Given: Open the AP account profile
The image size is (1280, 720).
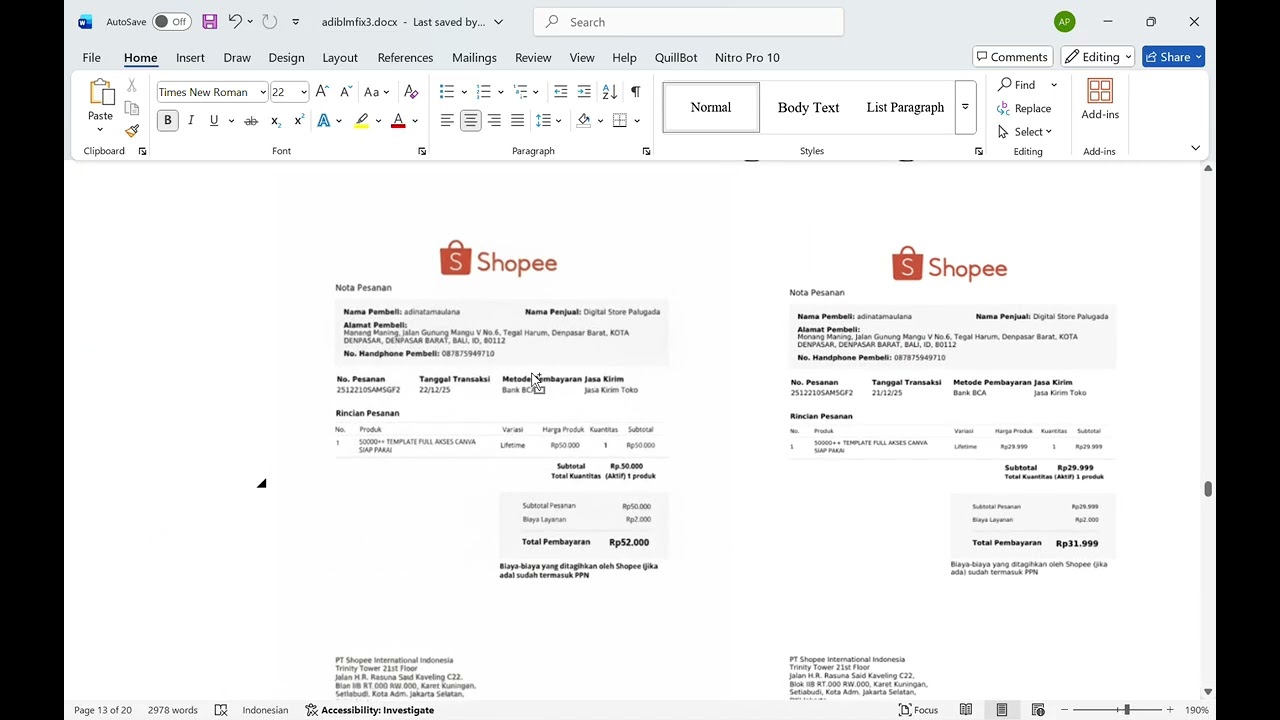Looking at the screenshot, I should [1064, 22].
